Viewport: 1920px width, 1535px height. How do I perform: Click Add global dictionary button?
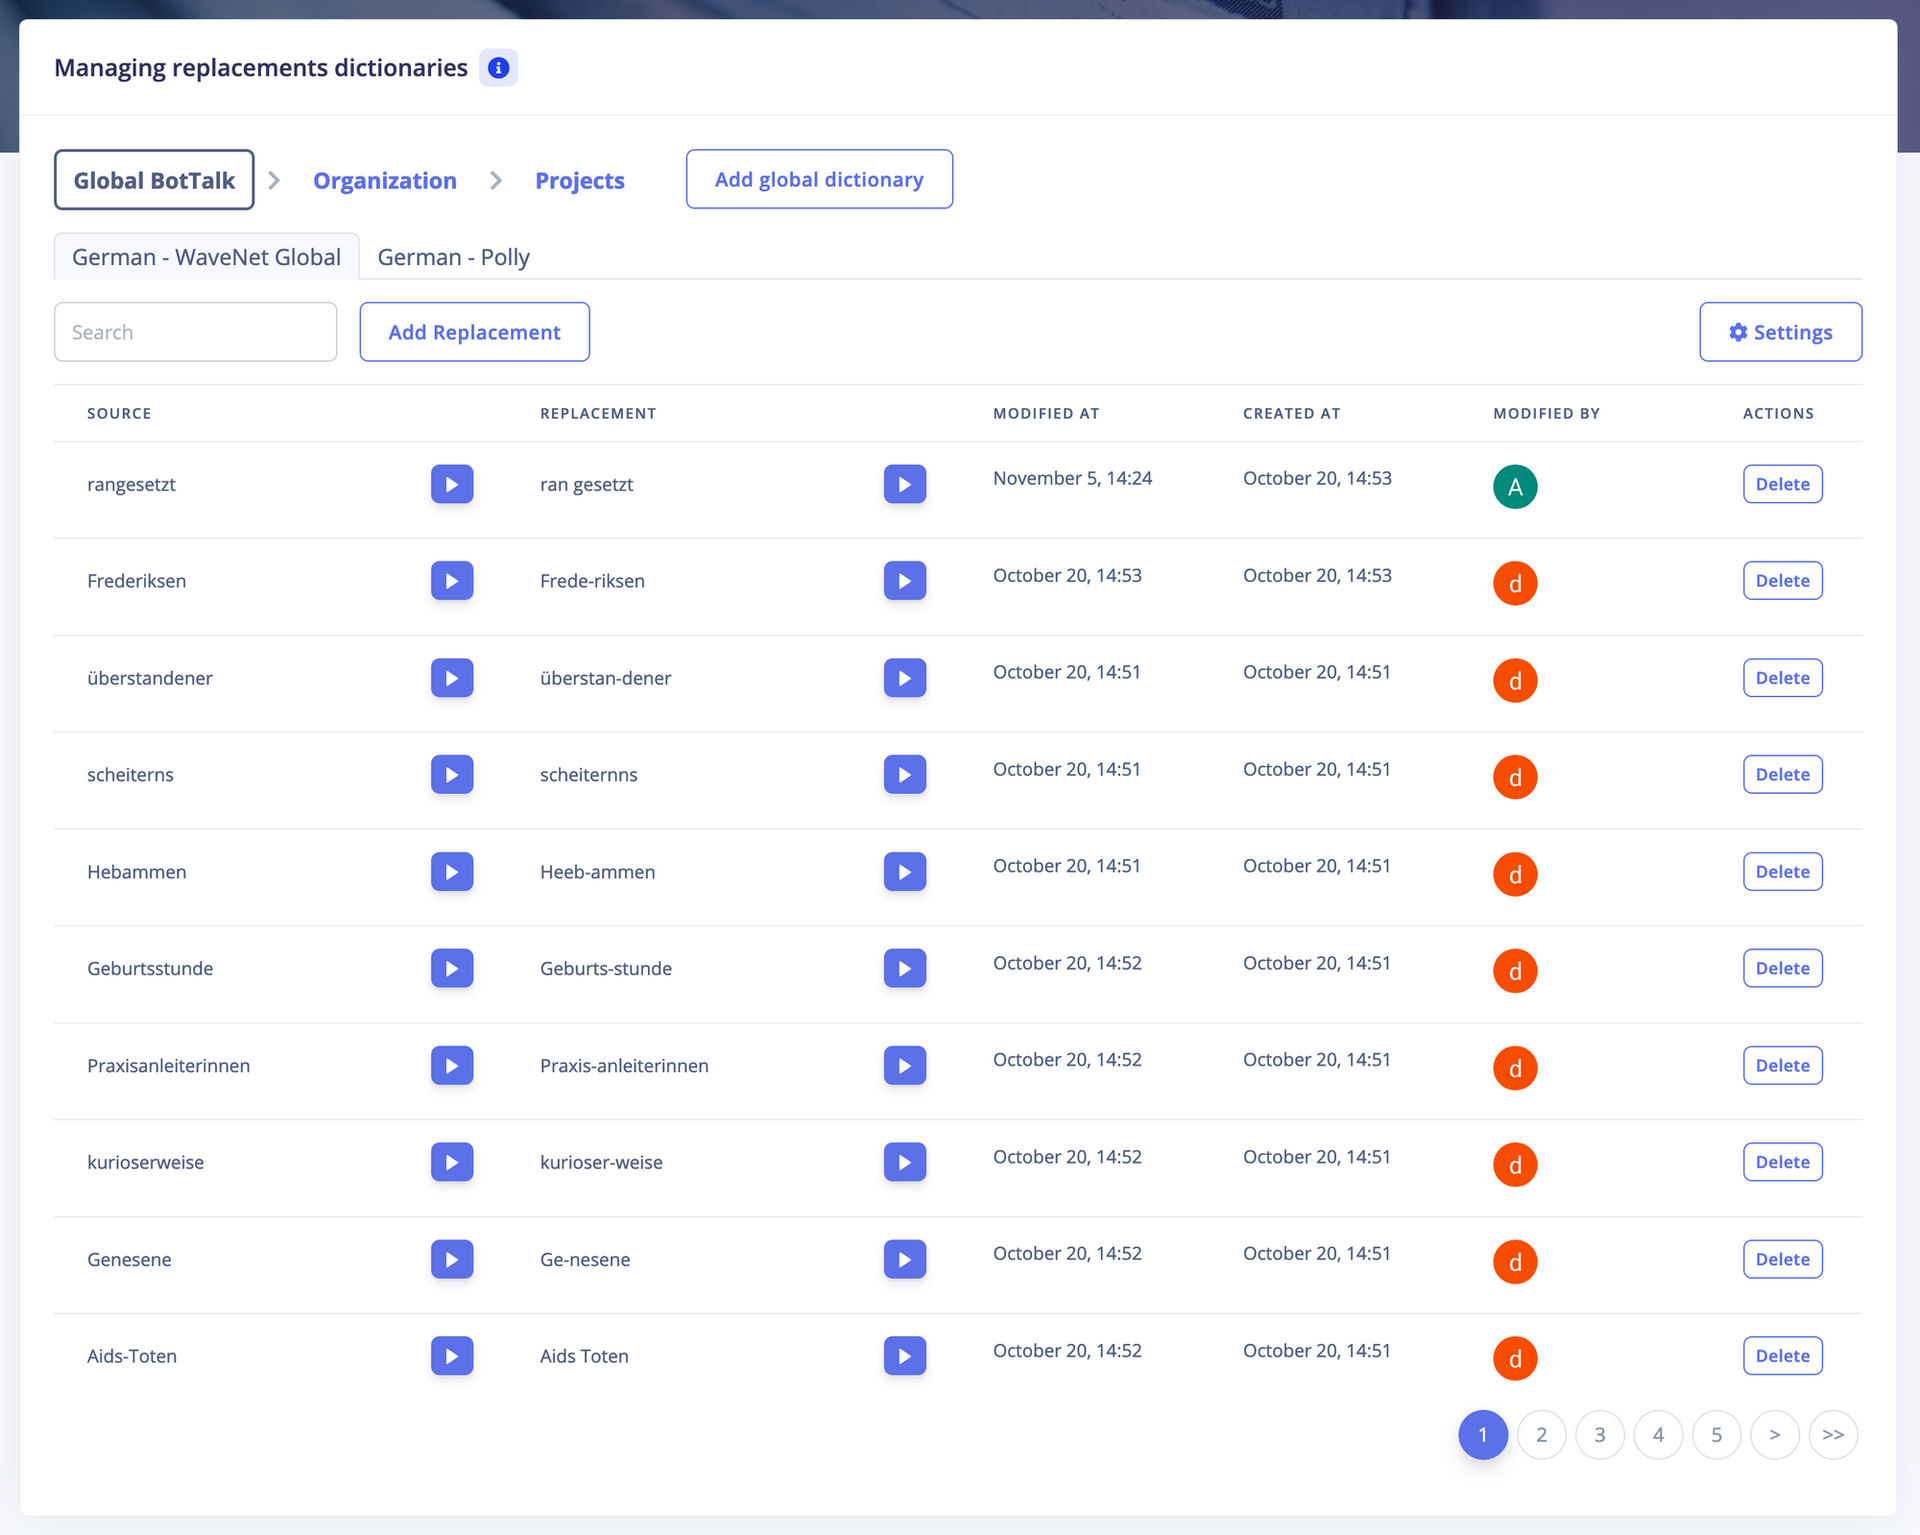click(x=819, y=180)
